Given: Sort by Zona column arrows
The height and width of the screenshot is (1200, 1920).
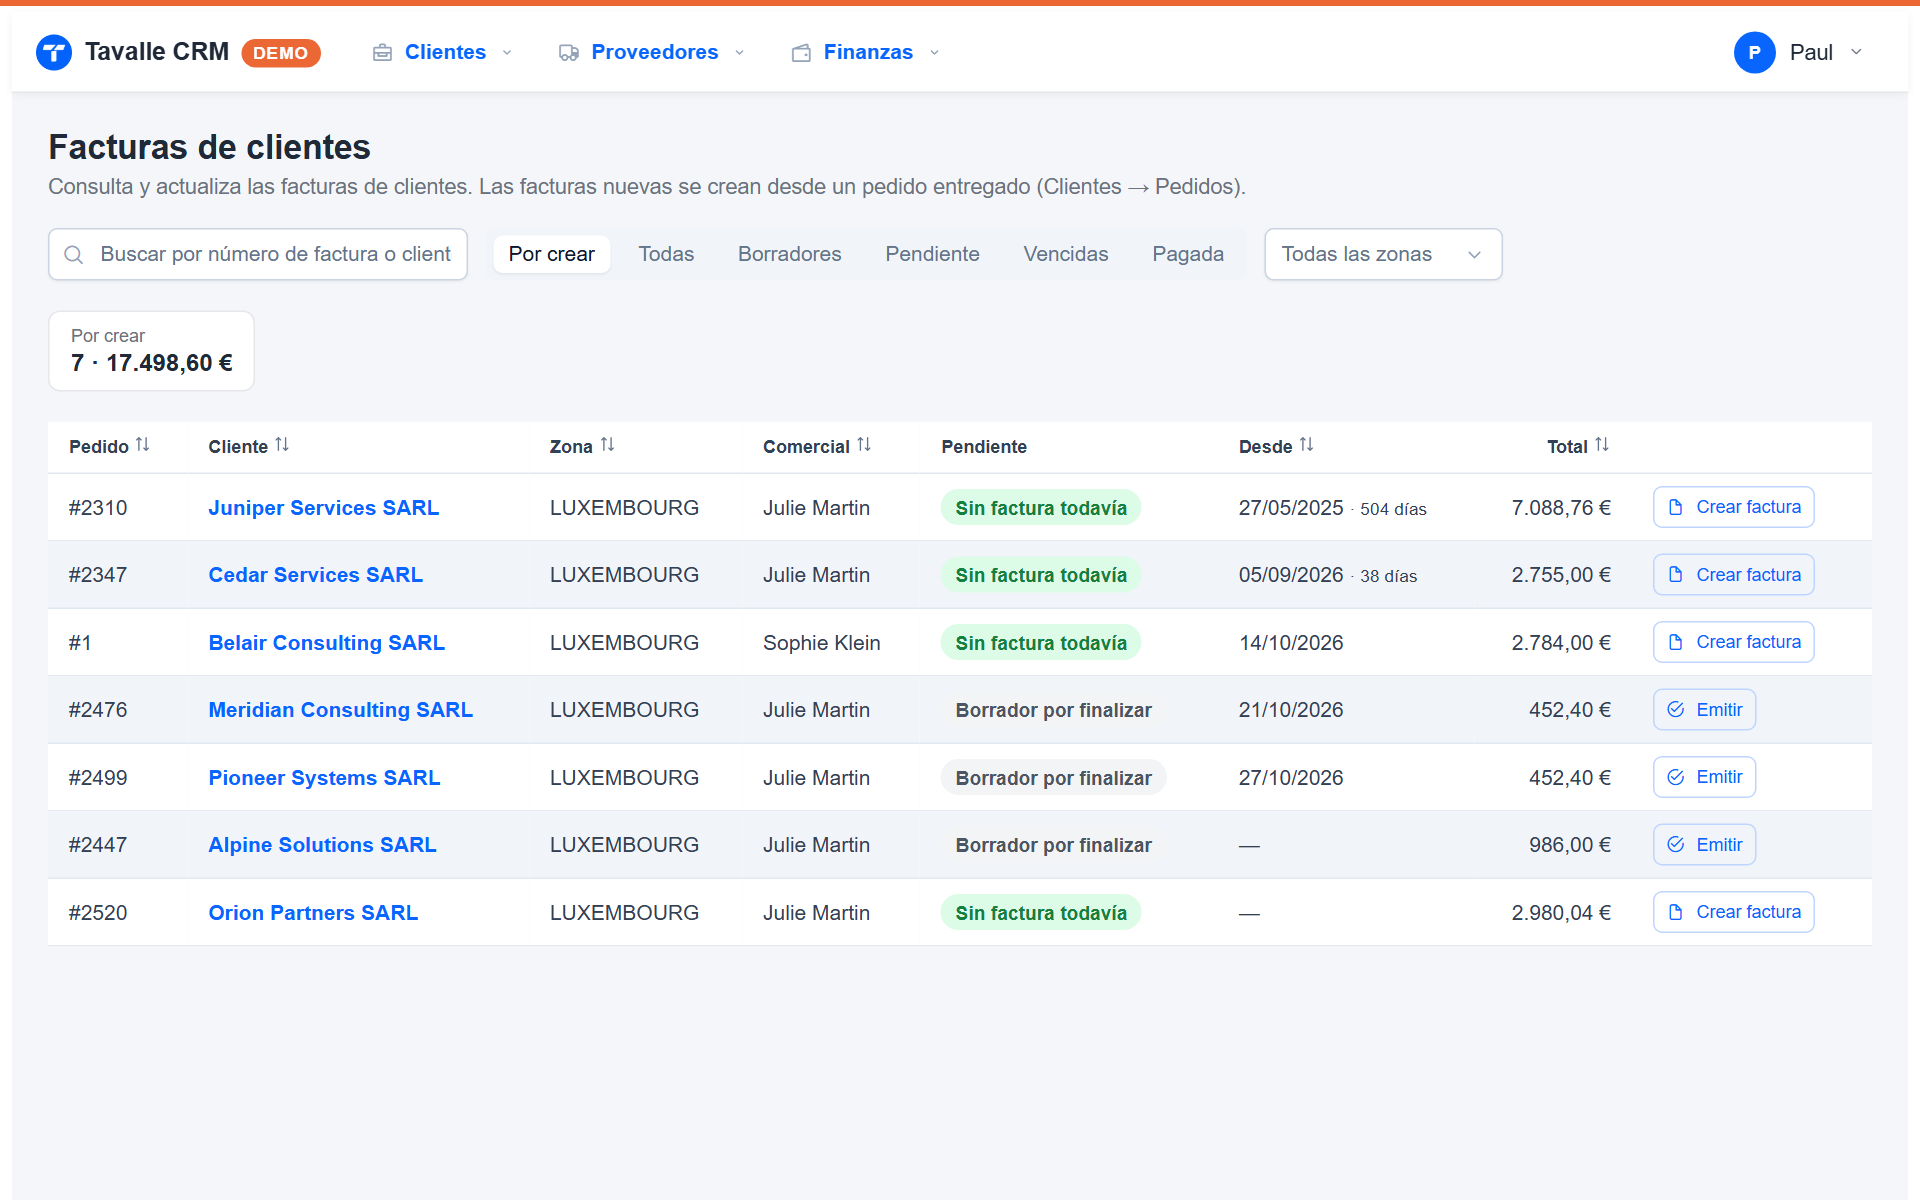Looking at the screenshot, I should tap(607, 445).
